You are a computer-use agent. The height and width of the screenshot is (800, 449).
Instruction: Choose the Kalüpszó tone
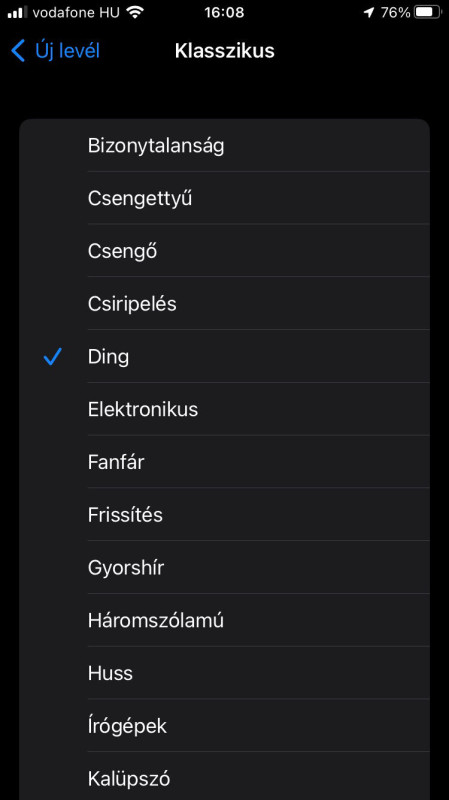[224, 777]
